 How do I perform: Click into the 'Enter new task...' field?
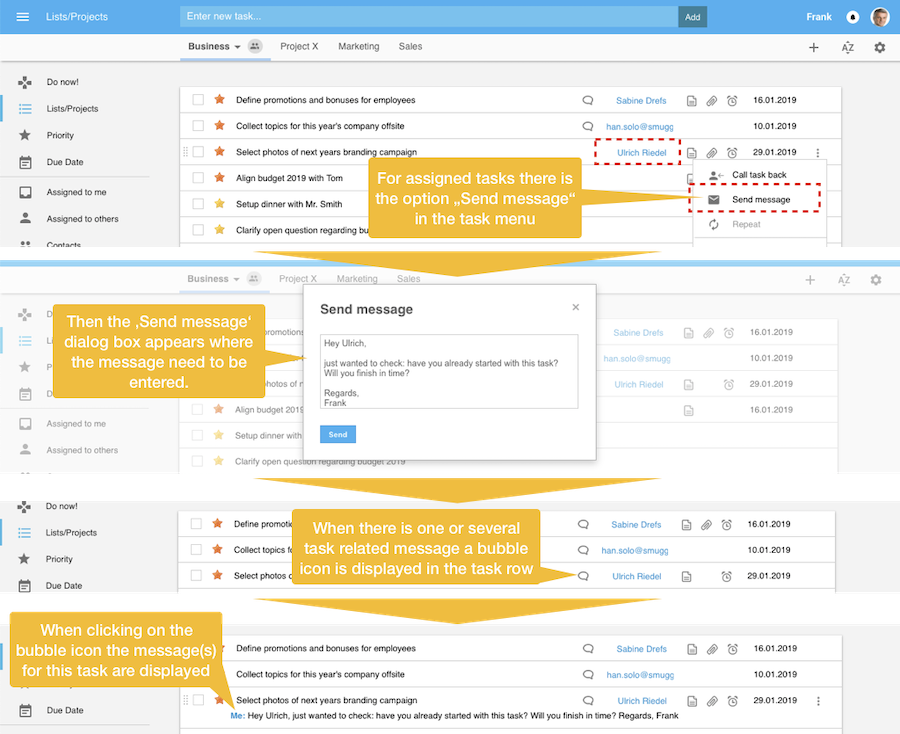pyautogui.click(x=428, y=17)
